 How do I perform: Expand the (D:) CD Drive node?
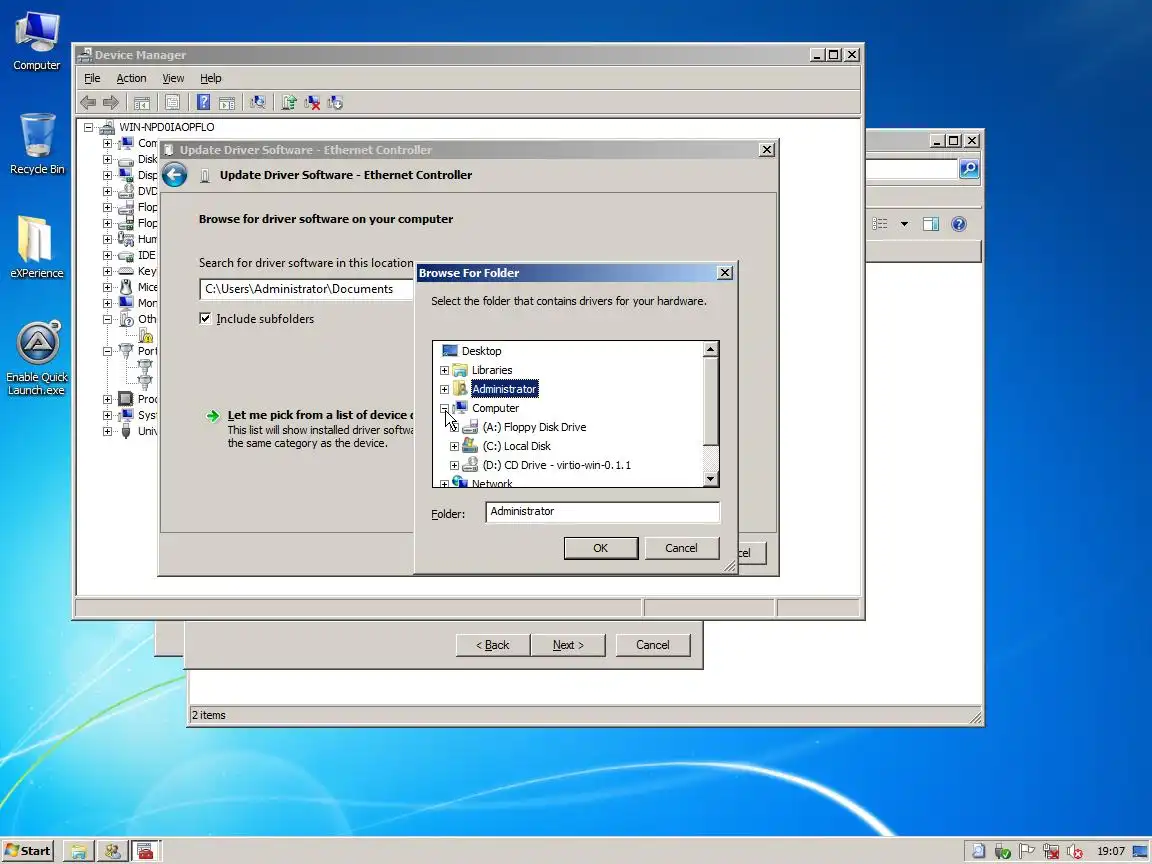coord(454,465)
